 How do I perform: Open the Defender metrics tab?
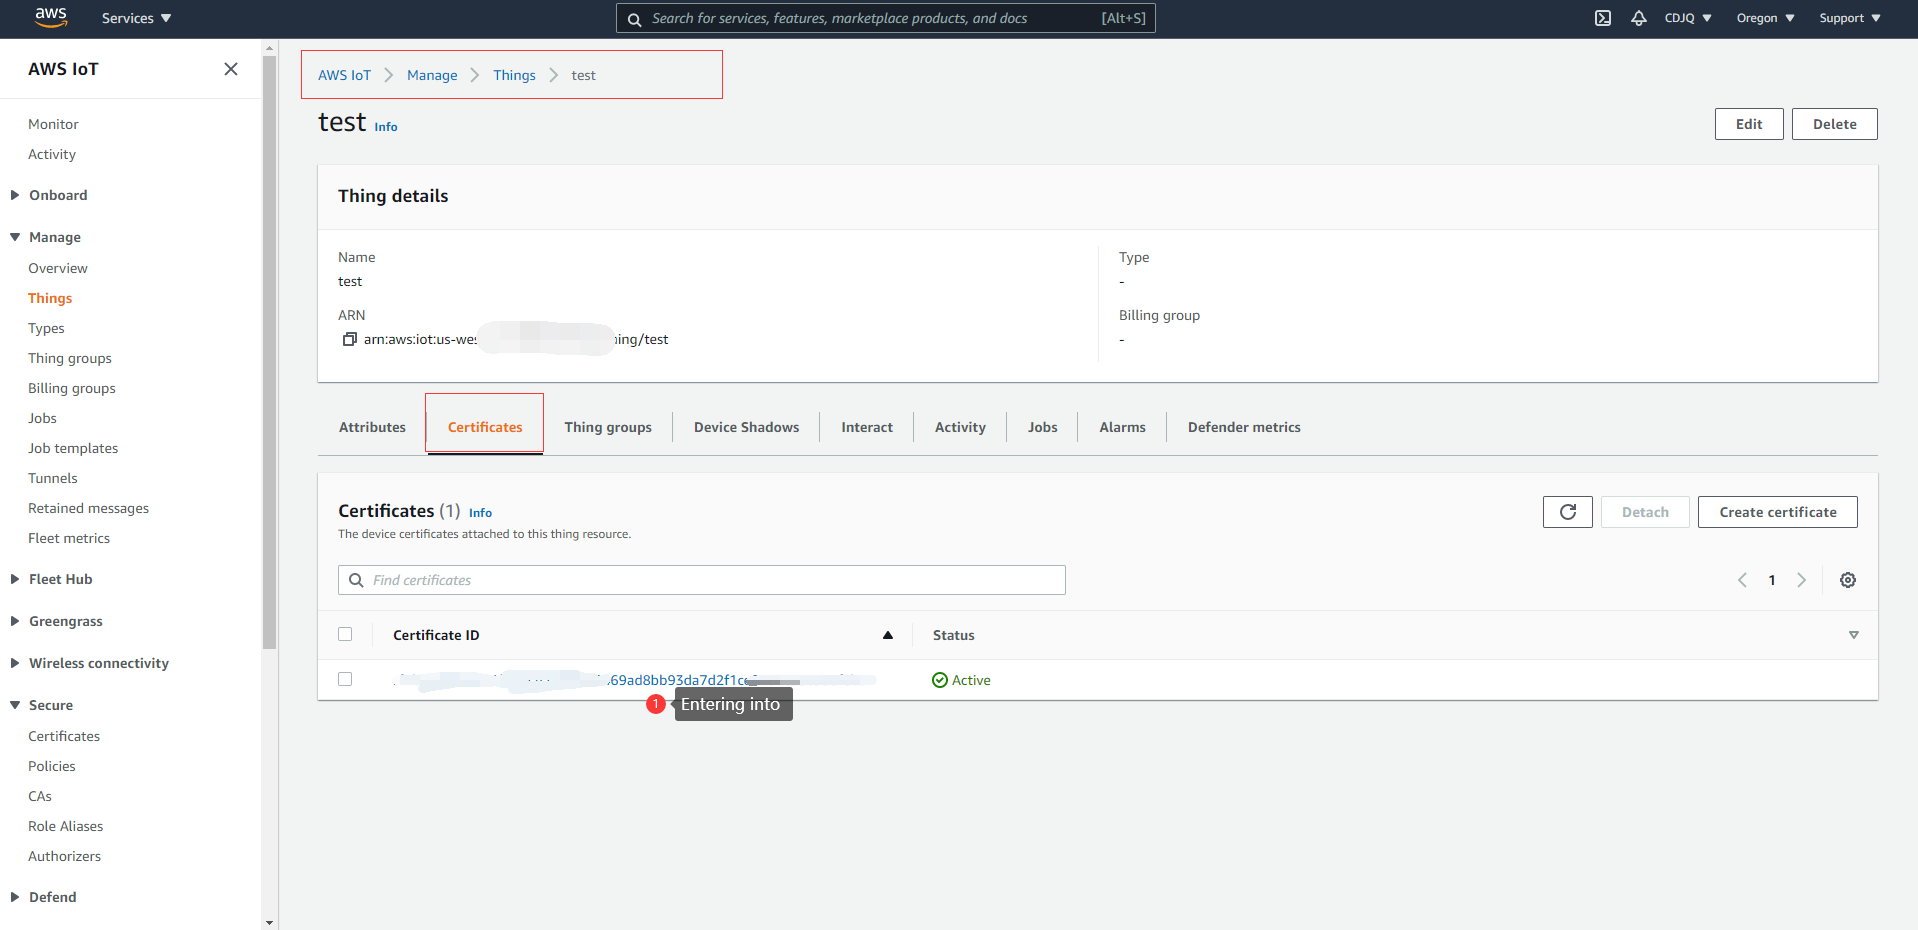coord(1244,427)
